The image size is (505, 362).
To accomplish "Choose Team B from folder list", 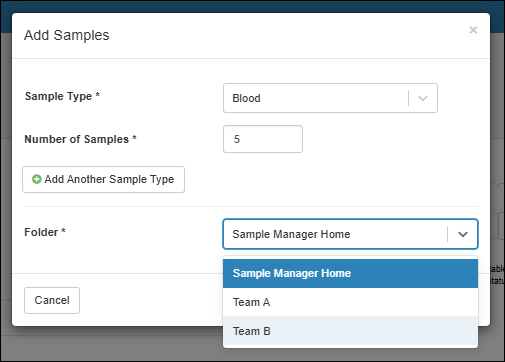I will click(x=350, y=331).
